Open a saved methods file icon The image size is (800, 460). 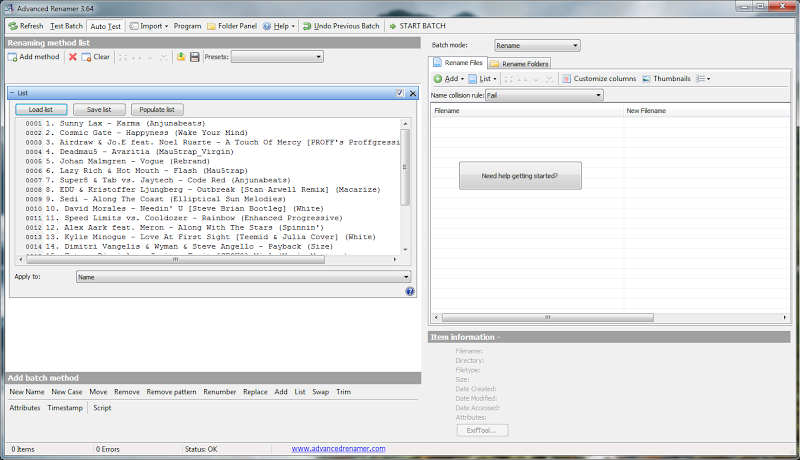181,57
